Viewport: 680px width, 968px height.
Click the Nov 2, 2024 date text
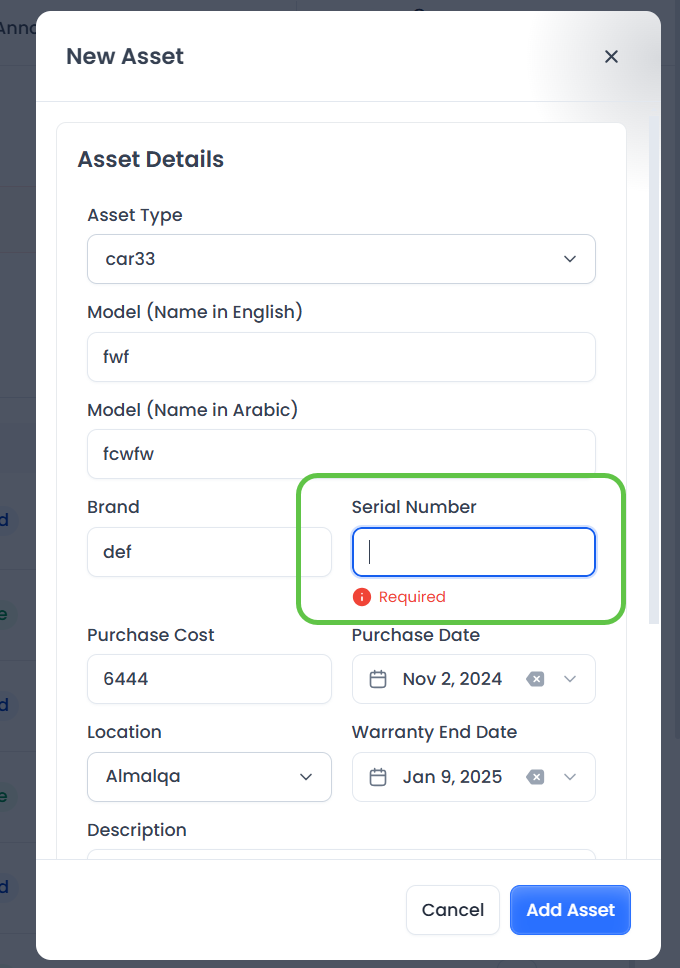(452, 680)
